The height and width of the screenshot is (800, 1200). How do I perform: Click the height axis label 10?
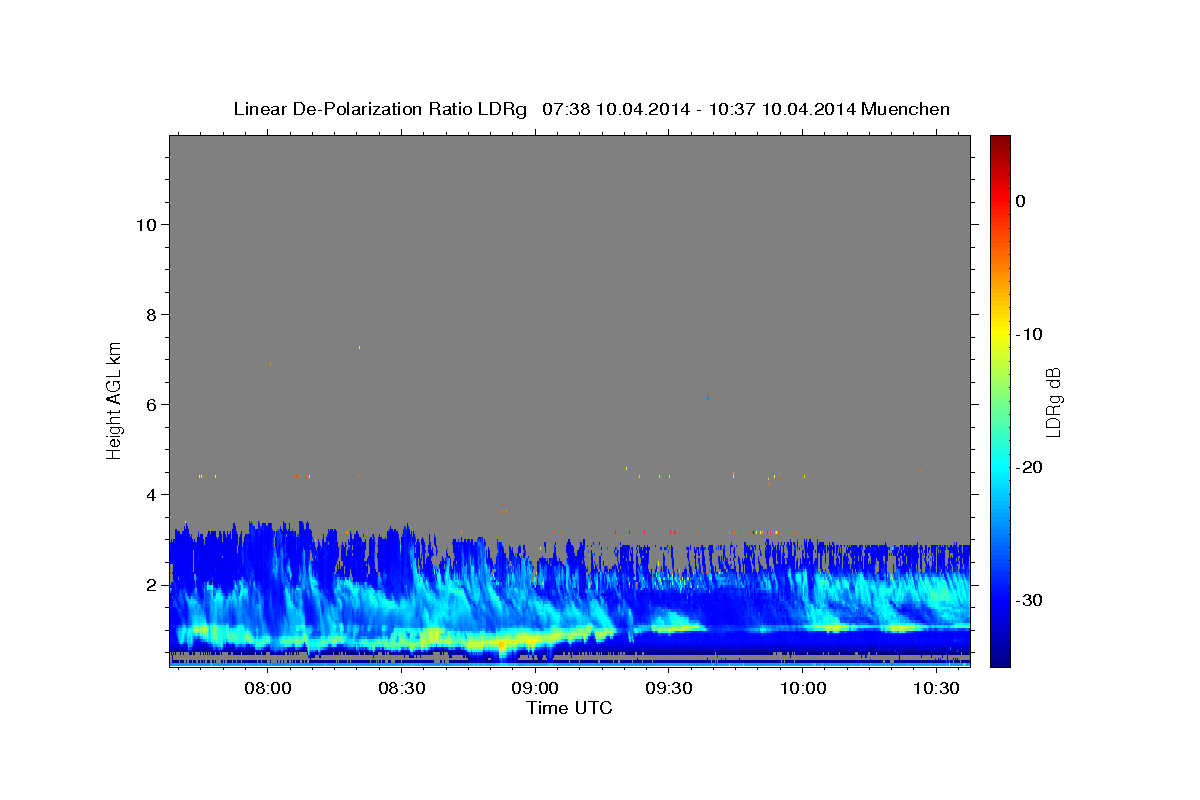(146, 224)
